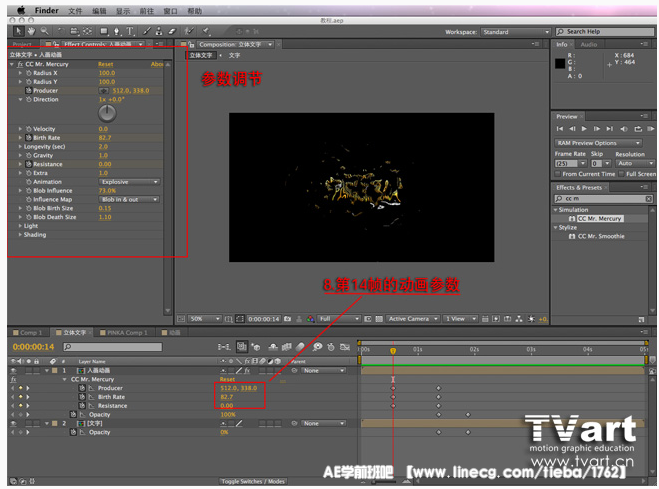Hide layer 1 with eye icon

(13, 371)
